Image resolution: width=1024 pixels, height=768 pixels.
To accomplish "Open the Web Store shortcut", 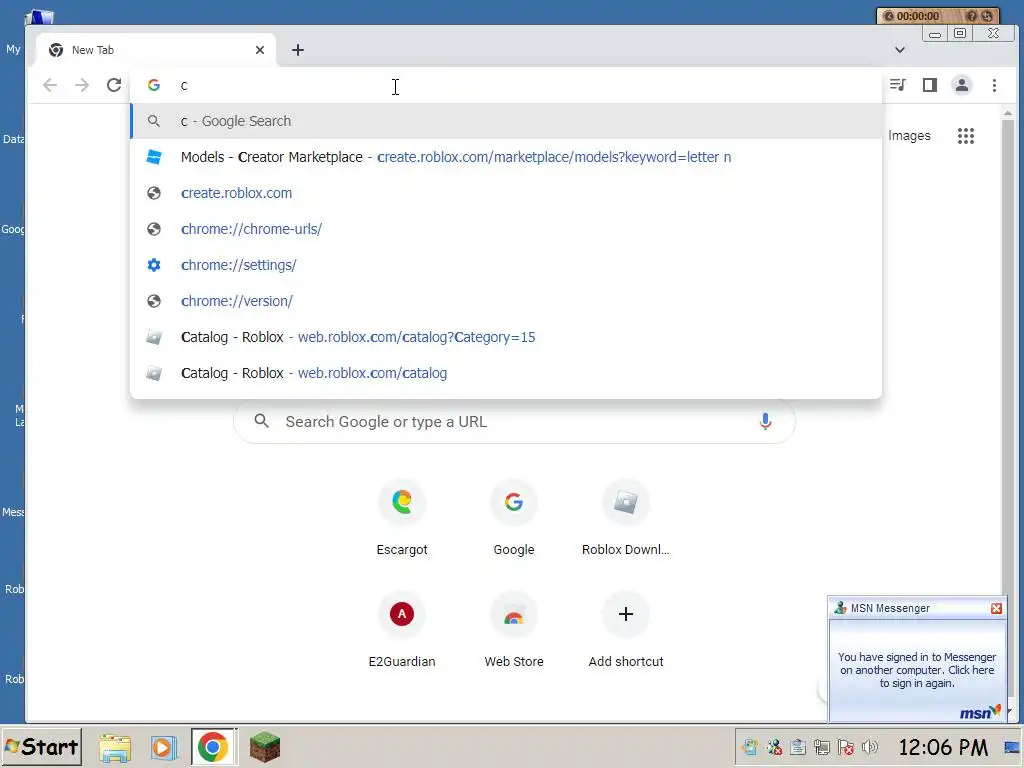I will (x=514, y=629).
